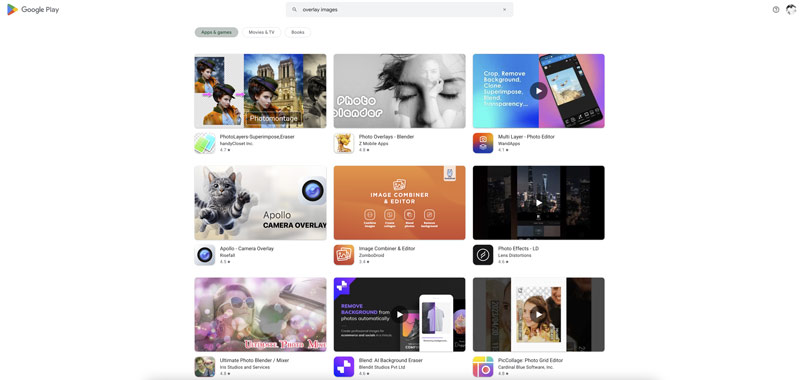The image size is (800, 380).
Task: Clear the search field with X
Action: coord(505,10)
